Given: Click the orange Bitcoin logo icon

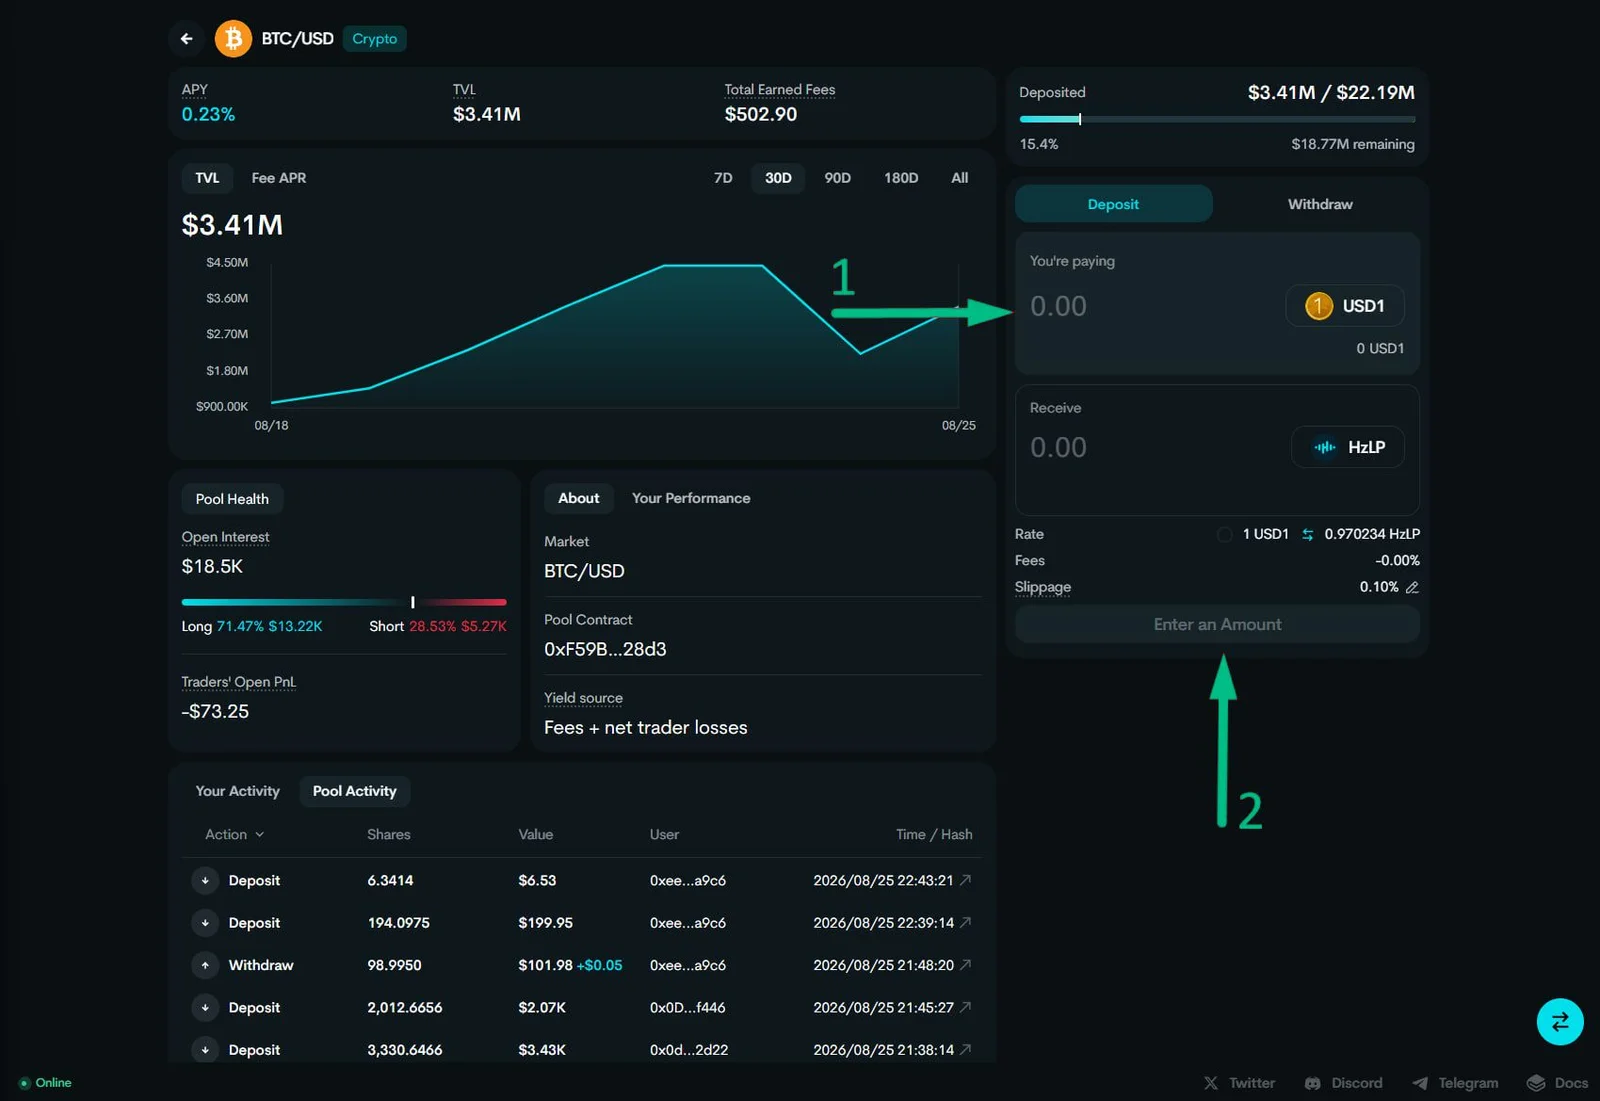Looking at the screenshot, I should [233, 39].
